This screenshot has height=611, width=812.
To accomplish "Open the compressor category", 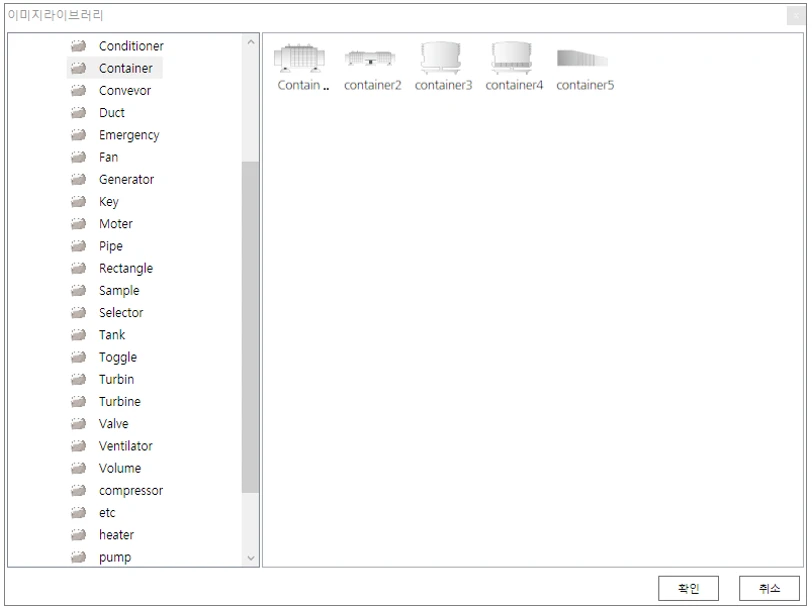I will pos(131,490).
